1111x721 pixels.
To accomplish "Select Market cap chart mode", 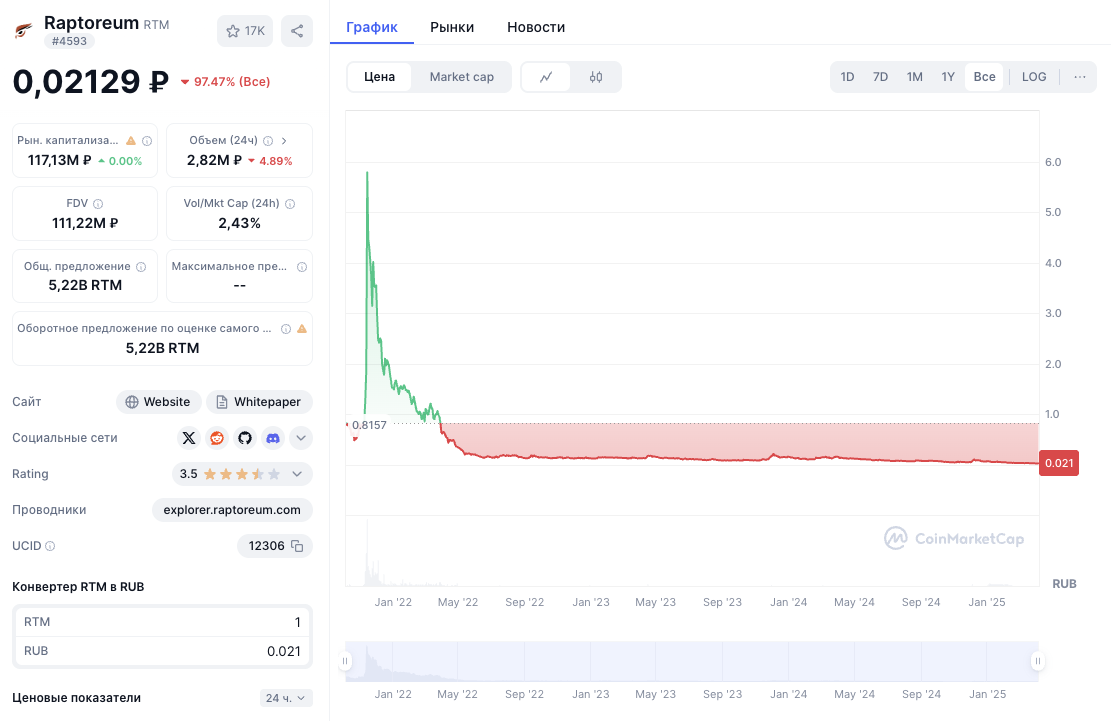I will click(x=461, y=77).
